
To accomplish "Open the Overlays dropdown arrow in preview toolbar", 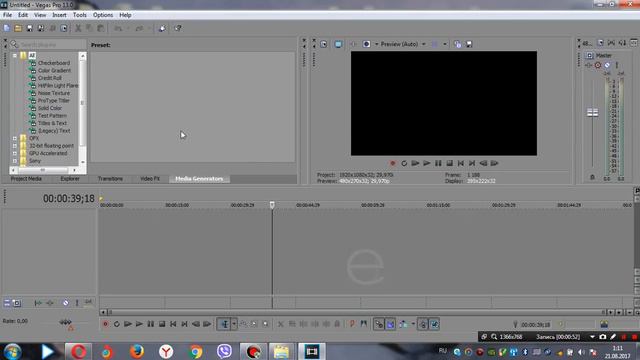I will (x=445, y=44).
